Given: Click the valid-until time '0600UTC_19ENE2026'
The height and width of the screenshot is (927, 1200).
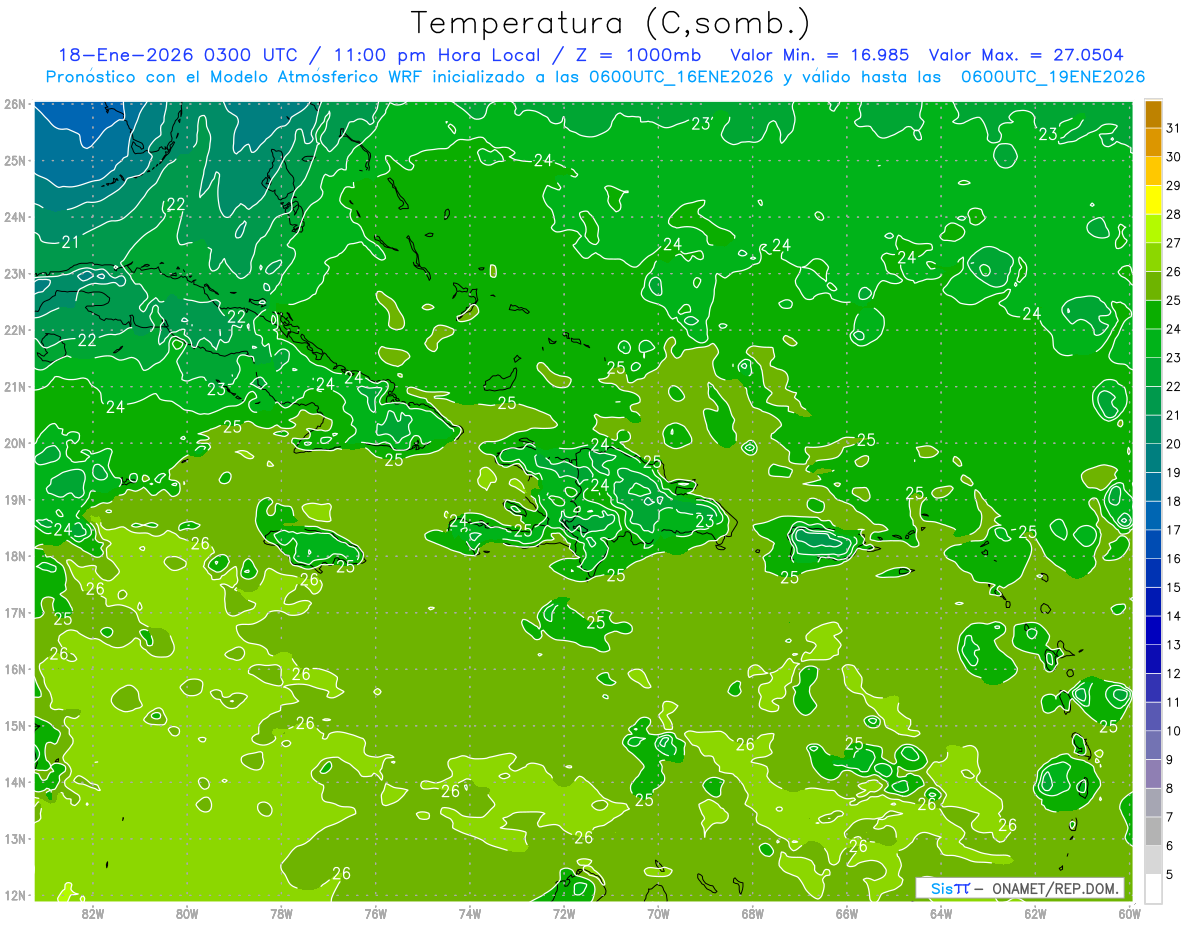Looking at the screenshot, I should [x=1054, y=77].
